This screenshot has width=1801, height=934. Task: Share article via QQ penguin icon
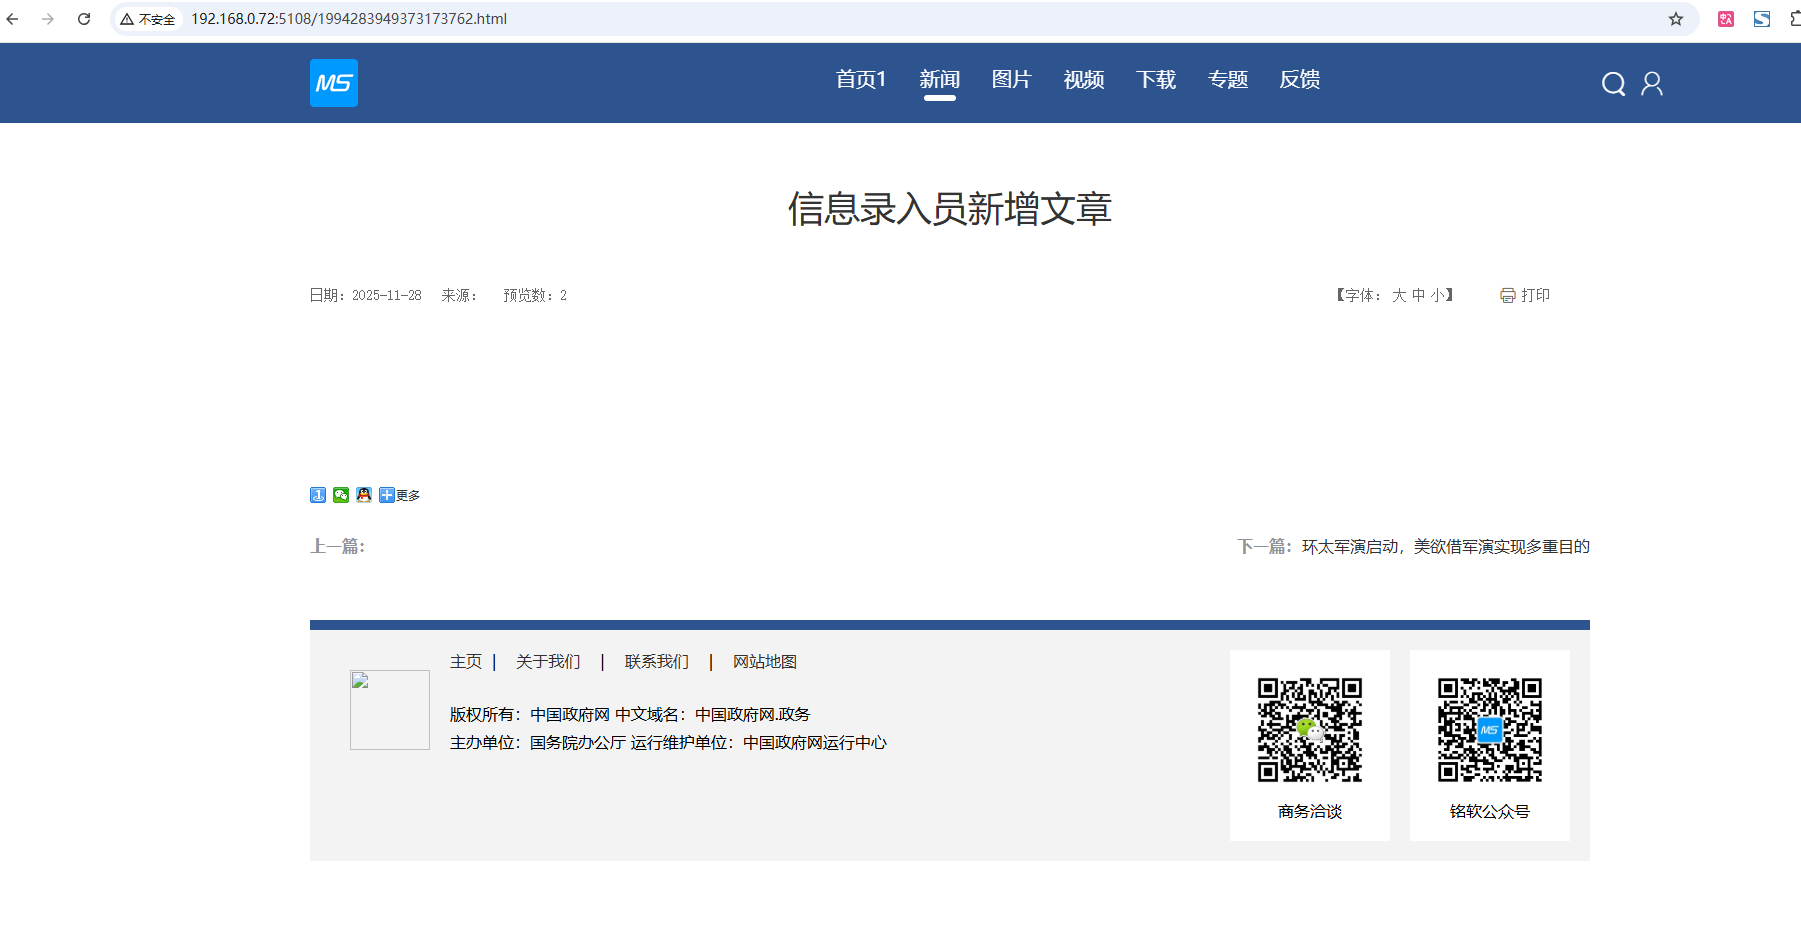pos(364,495)
